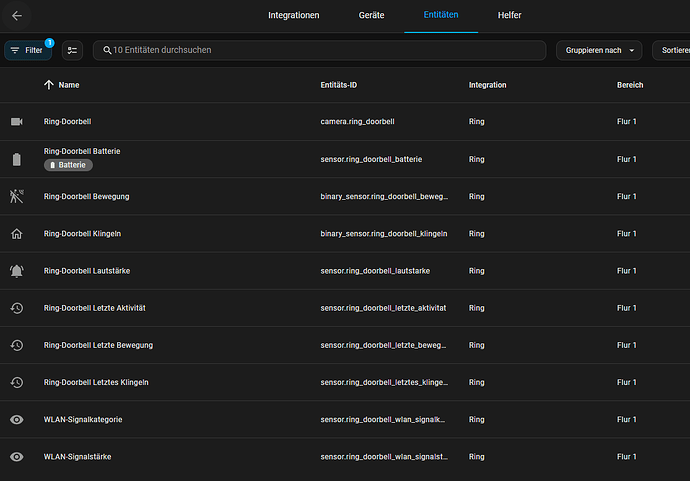
Task: Click the entity search field
Action: coord(320,50)
